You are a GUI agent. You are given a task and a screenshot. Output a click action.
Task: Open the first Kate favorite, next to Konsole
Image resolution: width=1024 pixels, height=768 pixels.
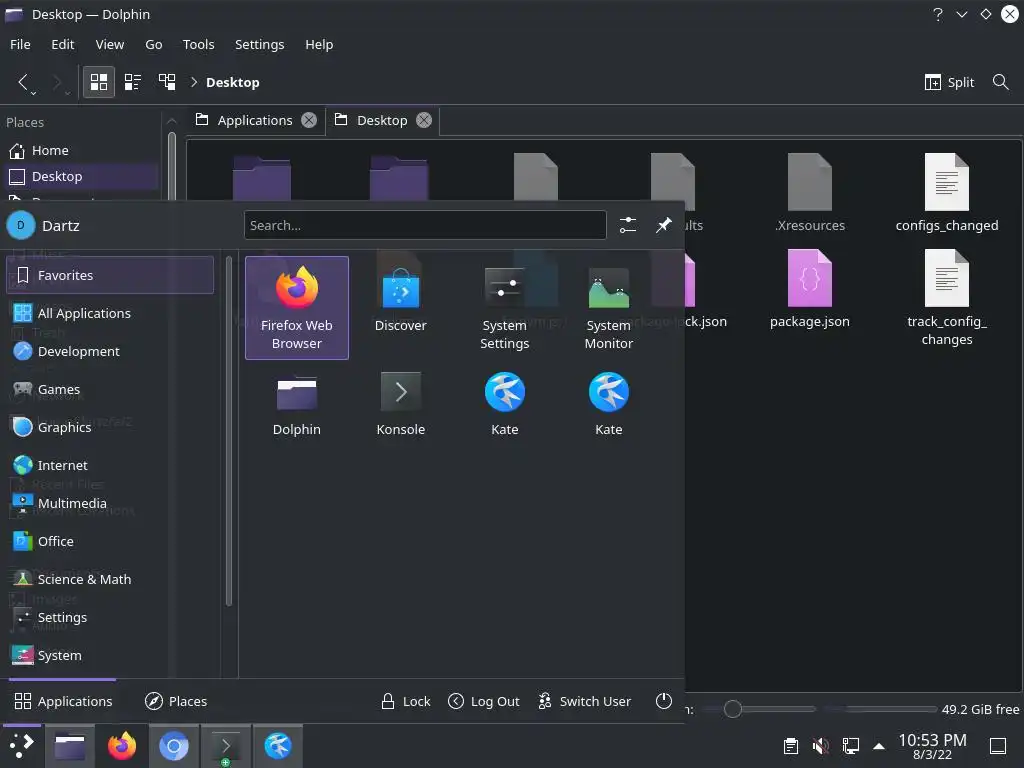[504, 404]
